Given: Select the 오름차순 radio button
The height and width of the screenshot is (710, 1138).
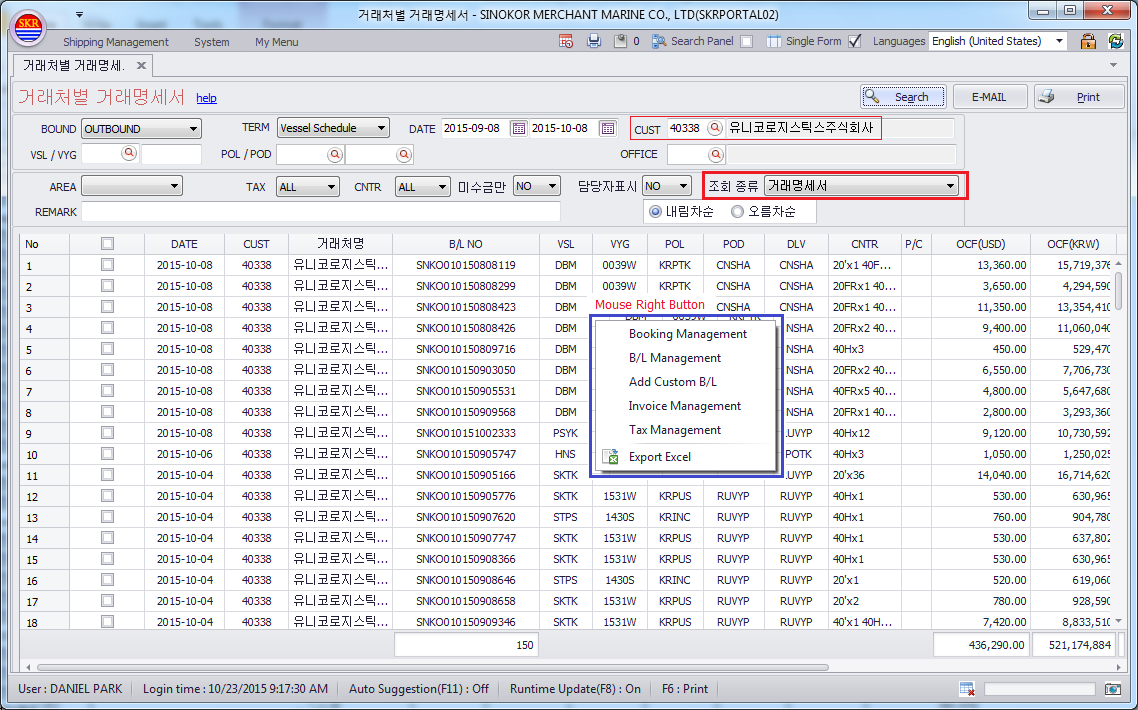Looking at the screenshot, I should click(x=738, y=212).
